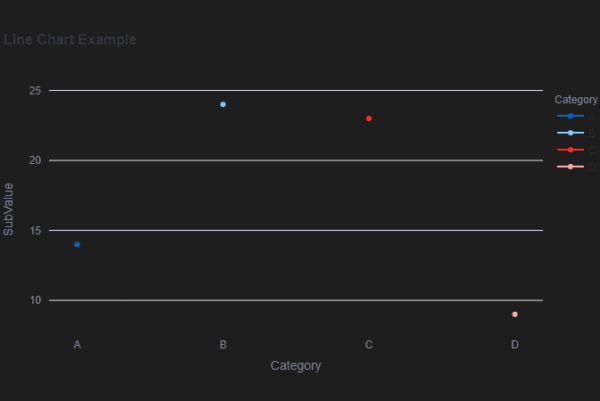The height and width of the screenshot is (401, 600).
Task: Click the y-axis tick label 20
Action: pyautogui.click(x=35, y=160)
